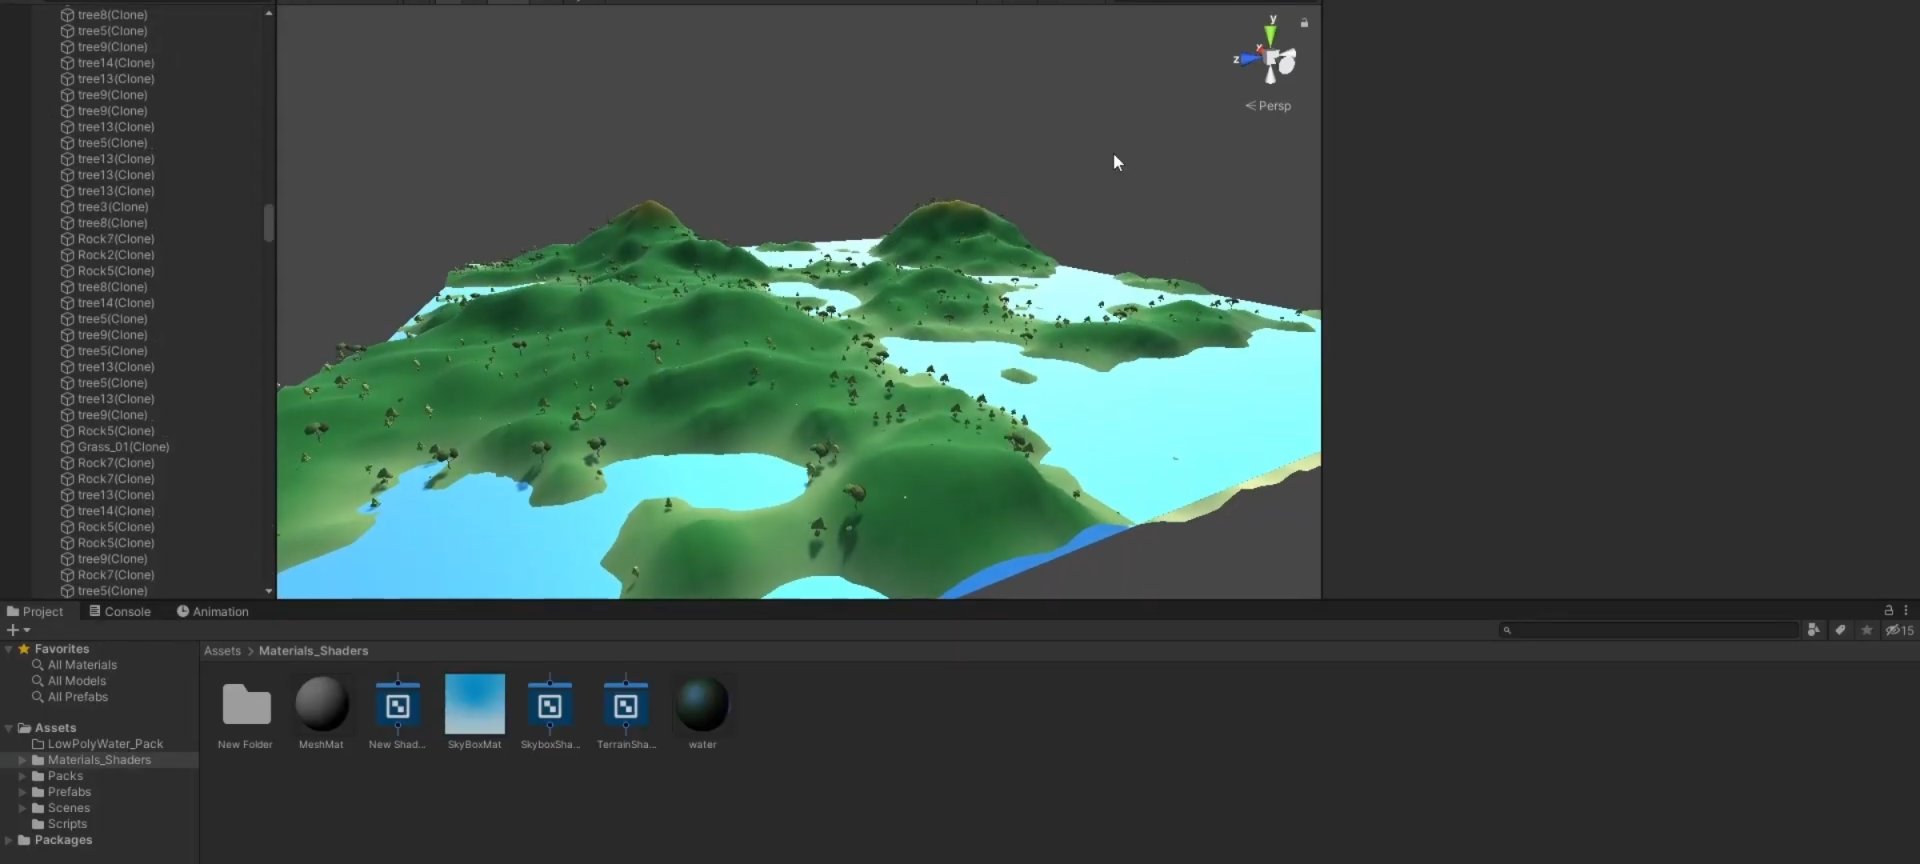Click the center cube of the scene gizmo
The image size is (1920, 864).
[x=1271, y=58]
